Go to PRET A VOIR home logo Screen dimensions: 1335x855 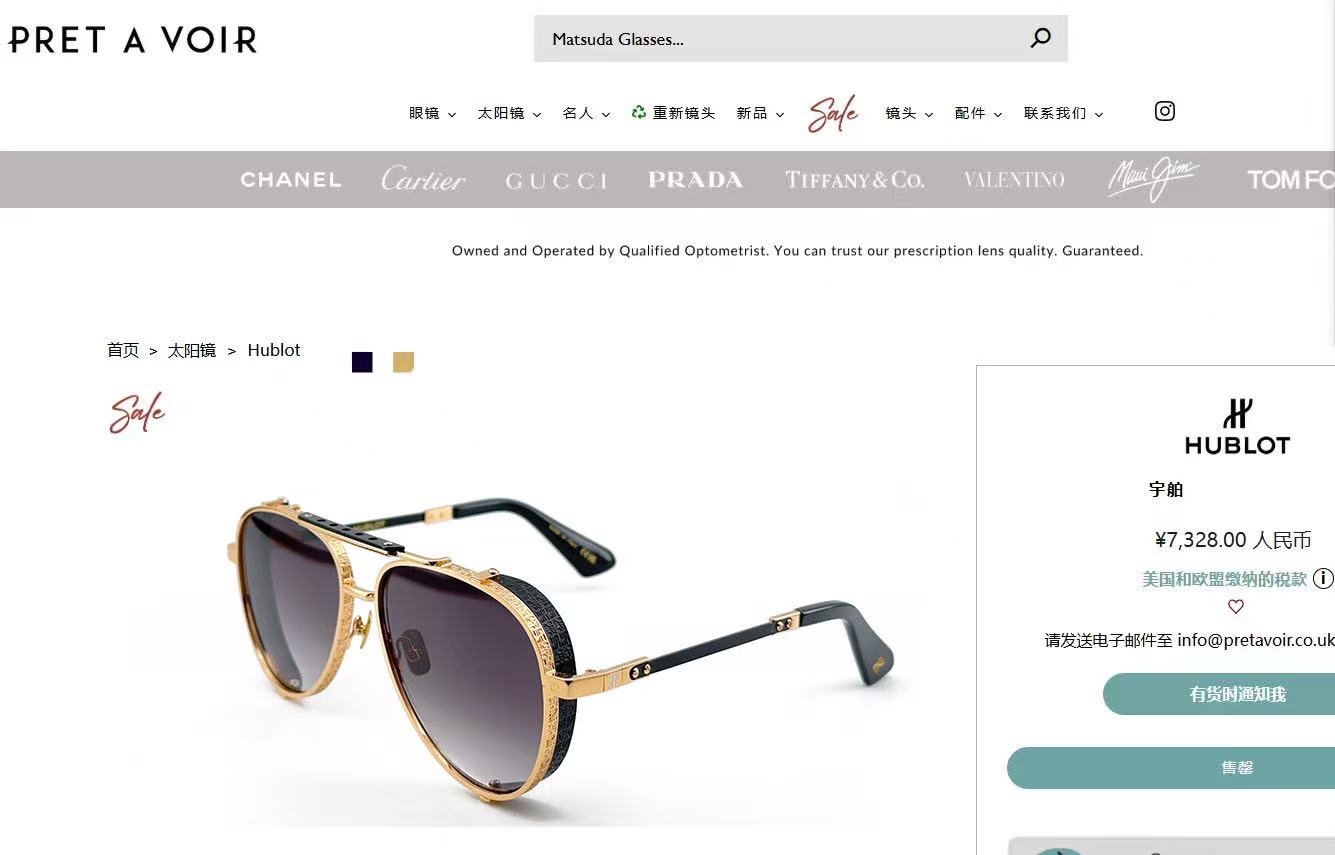(133, 40)
